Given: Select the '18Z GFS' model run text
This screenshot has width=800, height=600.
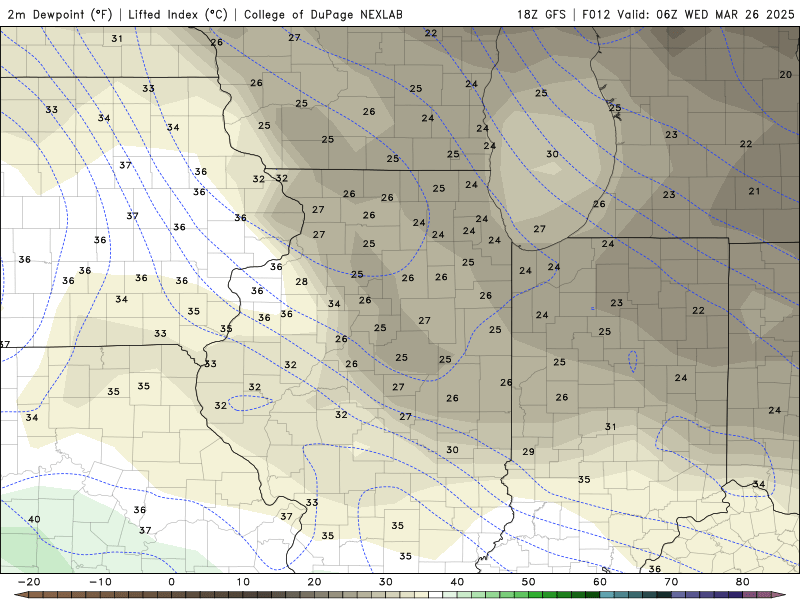Looking at the screenshot, I should point(541,14).
